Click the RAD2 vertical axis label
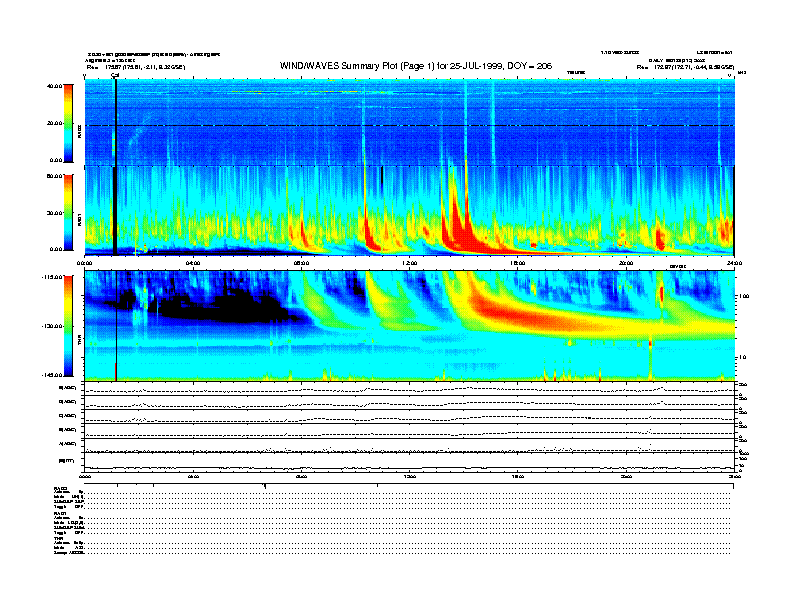792x612 pixels. coord(79,132)
